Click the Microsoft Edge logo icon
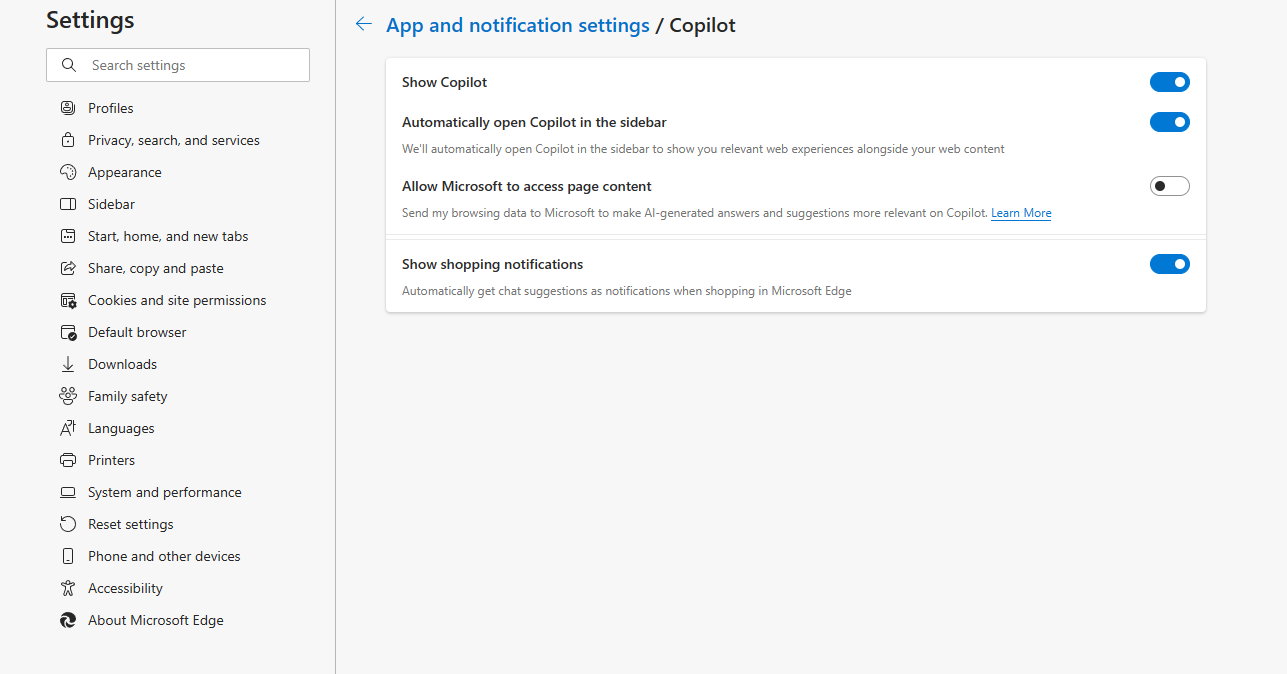The width and height of the screenshot is (1287, 674). pyautogui.click(x=68, y=620)
